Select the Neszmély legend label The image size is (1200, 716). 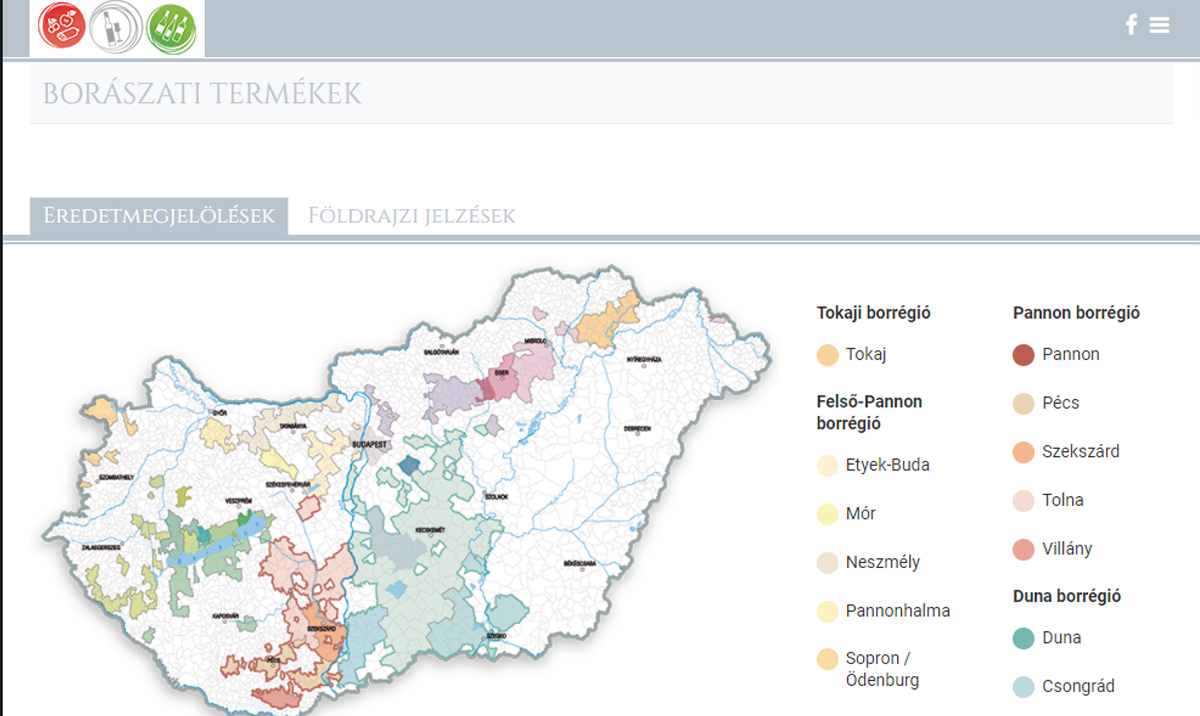click(x=882, y=562)
